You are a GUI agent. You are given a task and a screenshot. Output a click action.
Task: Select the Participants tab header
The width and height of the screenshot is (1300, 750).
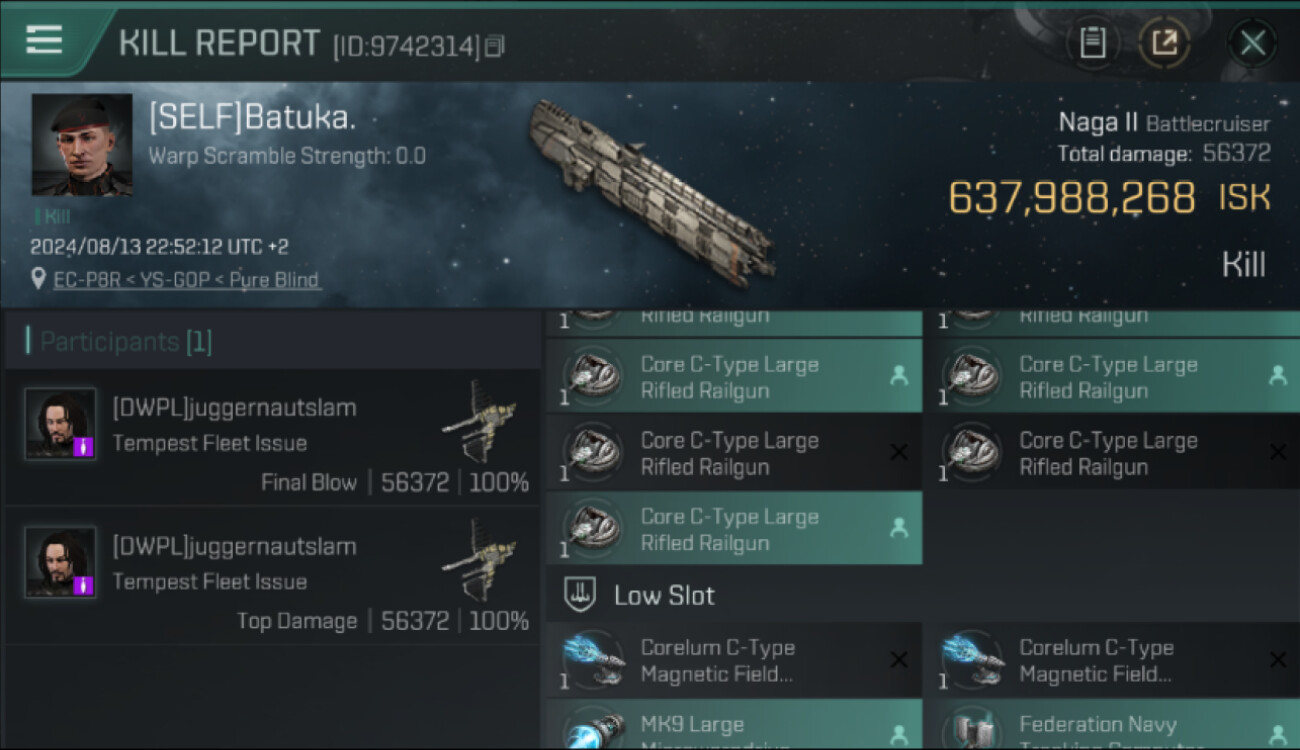click(120, 342)
